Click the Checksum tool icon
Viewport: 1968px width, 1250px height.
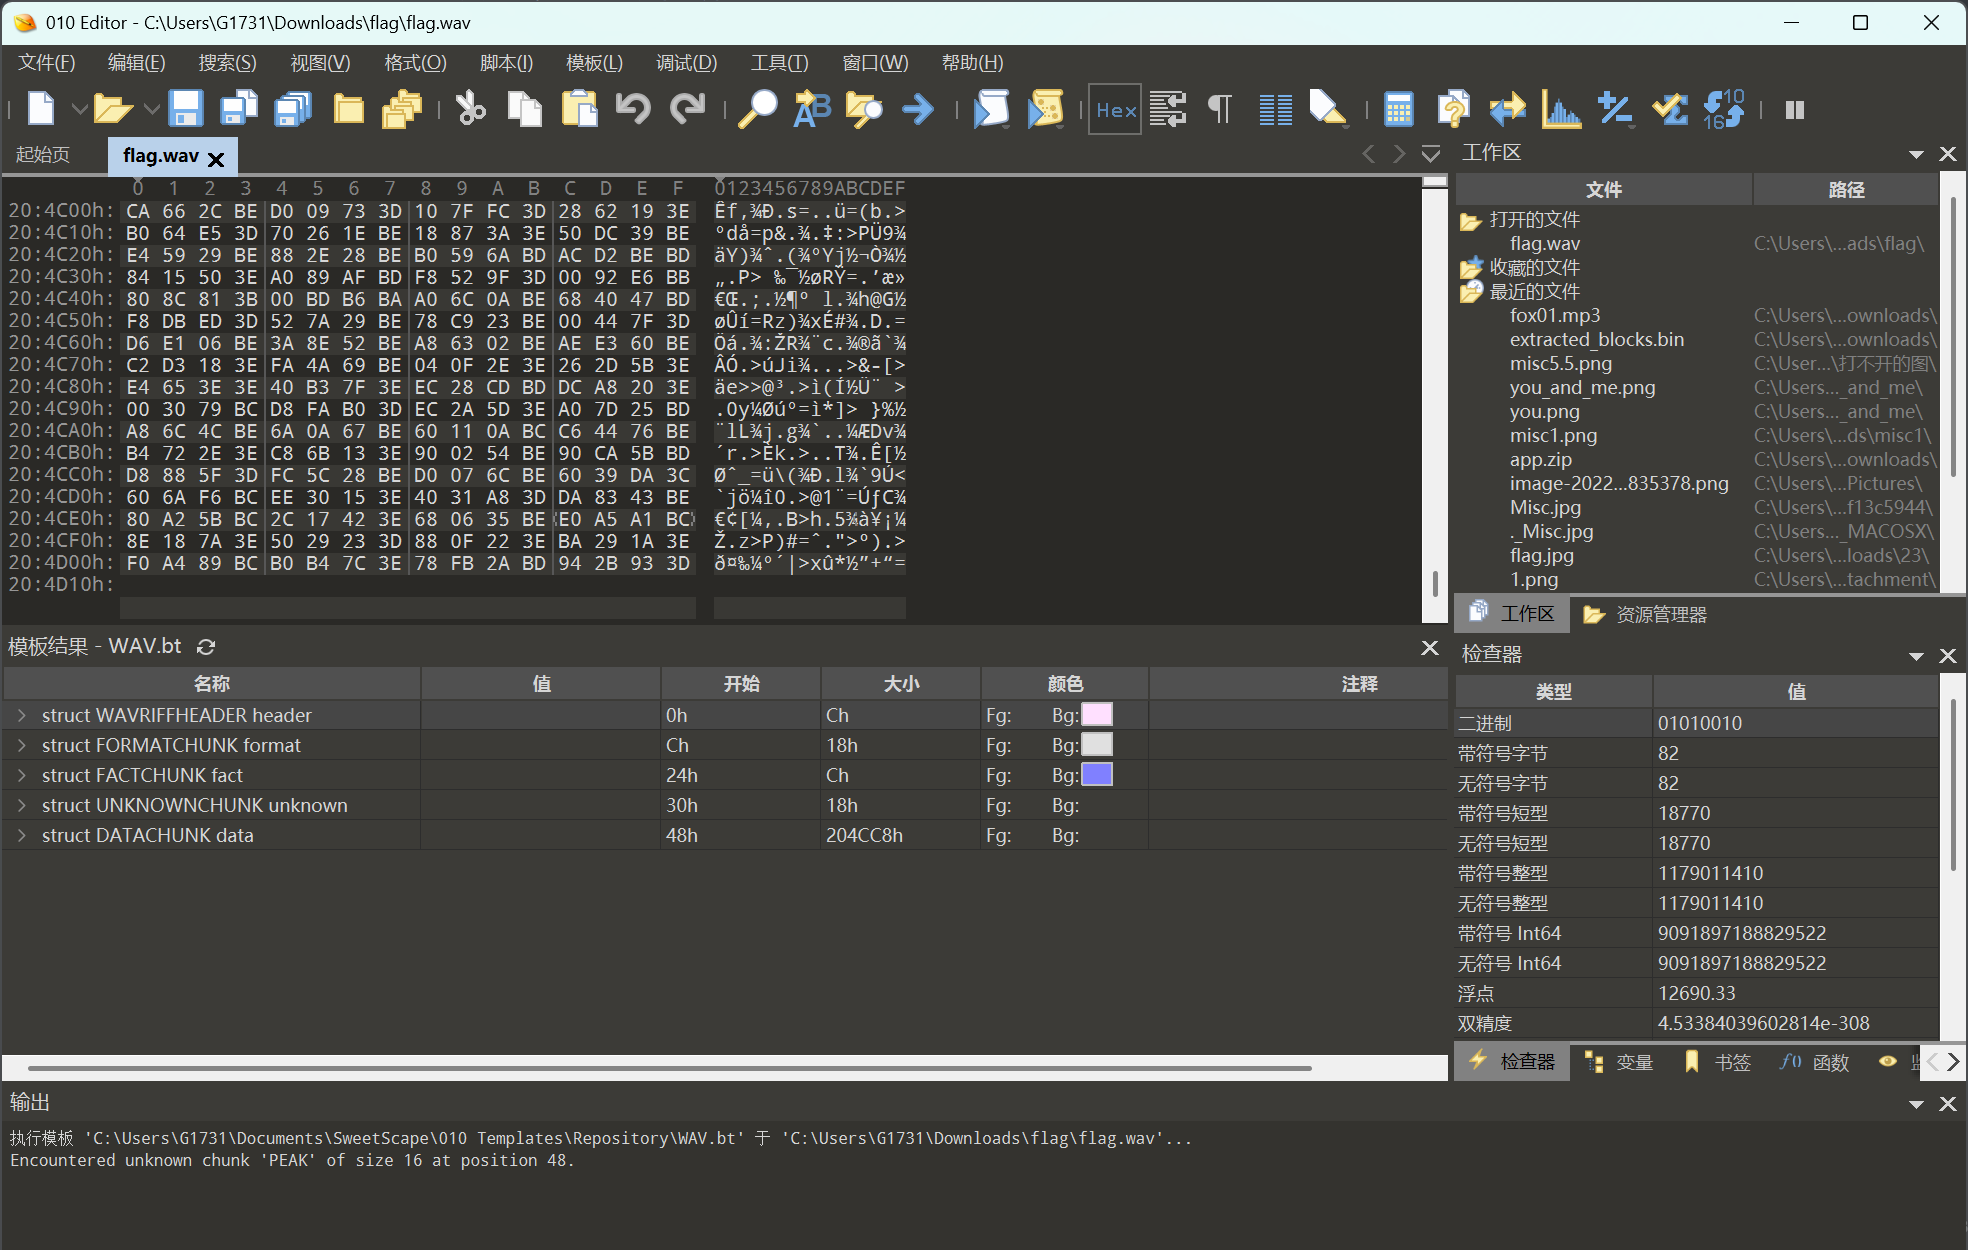1669,109
